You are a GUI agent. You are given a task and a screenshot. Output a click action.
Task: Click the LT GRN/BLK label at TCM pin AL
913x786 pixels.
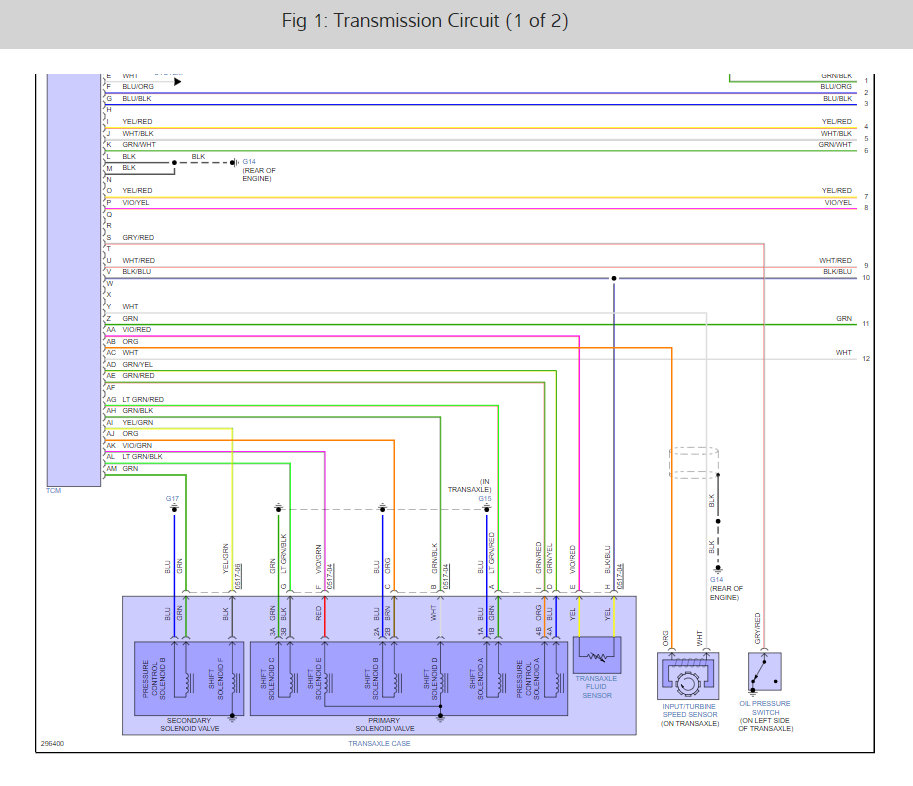point(143,456)
